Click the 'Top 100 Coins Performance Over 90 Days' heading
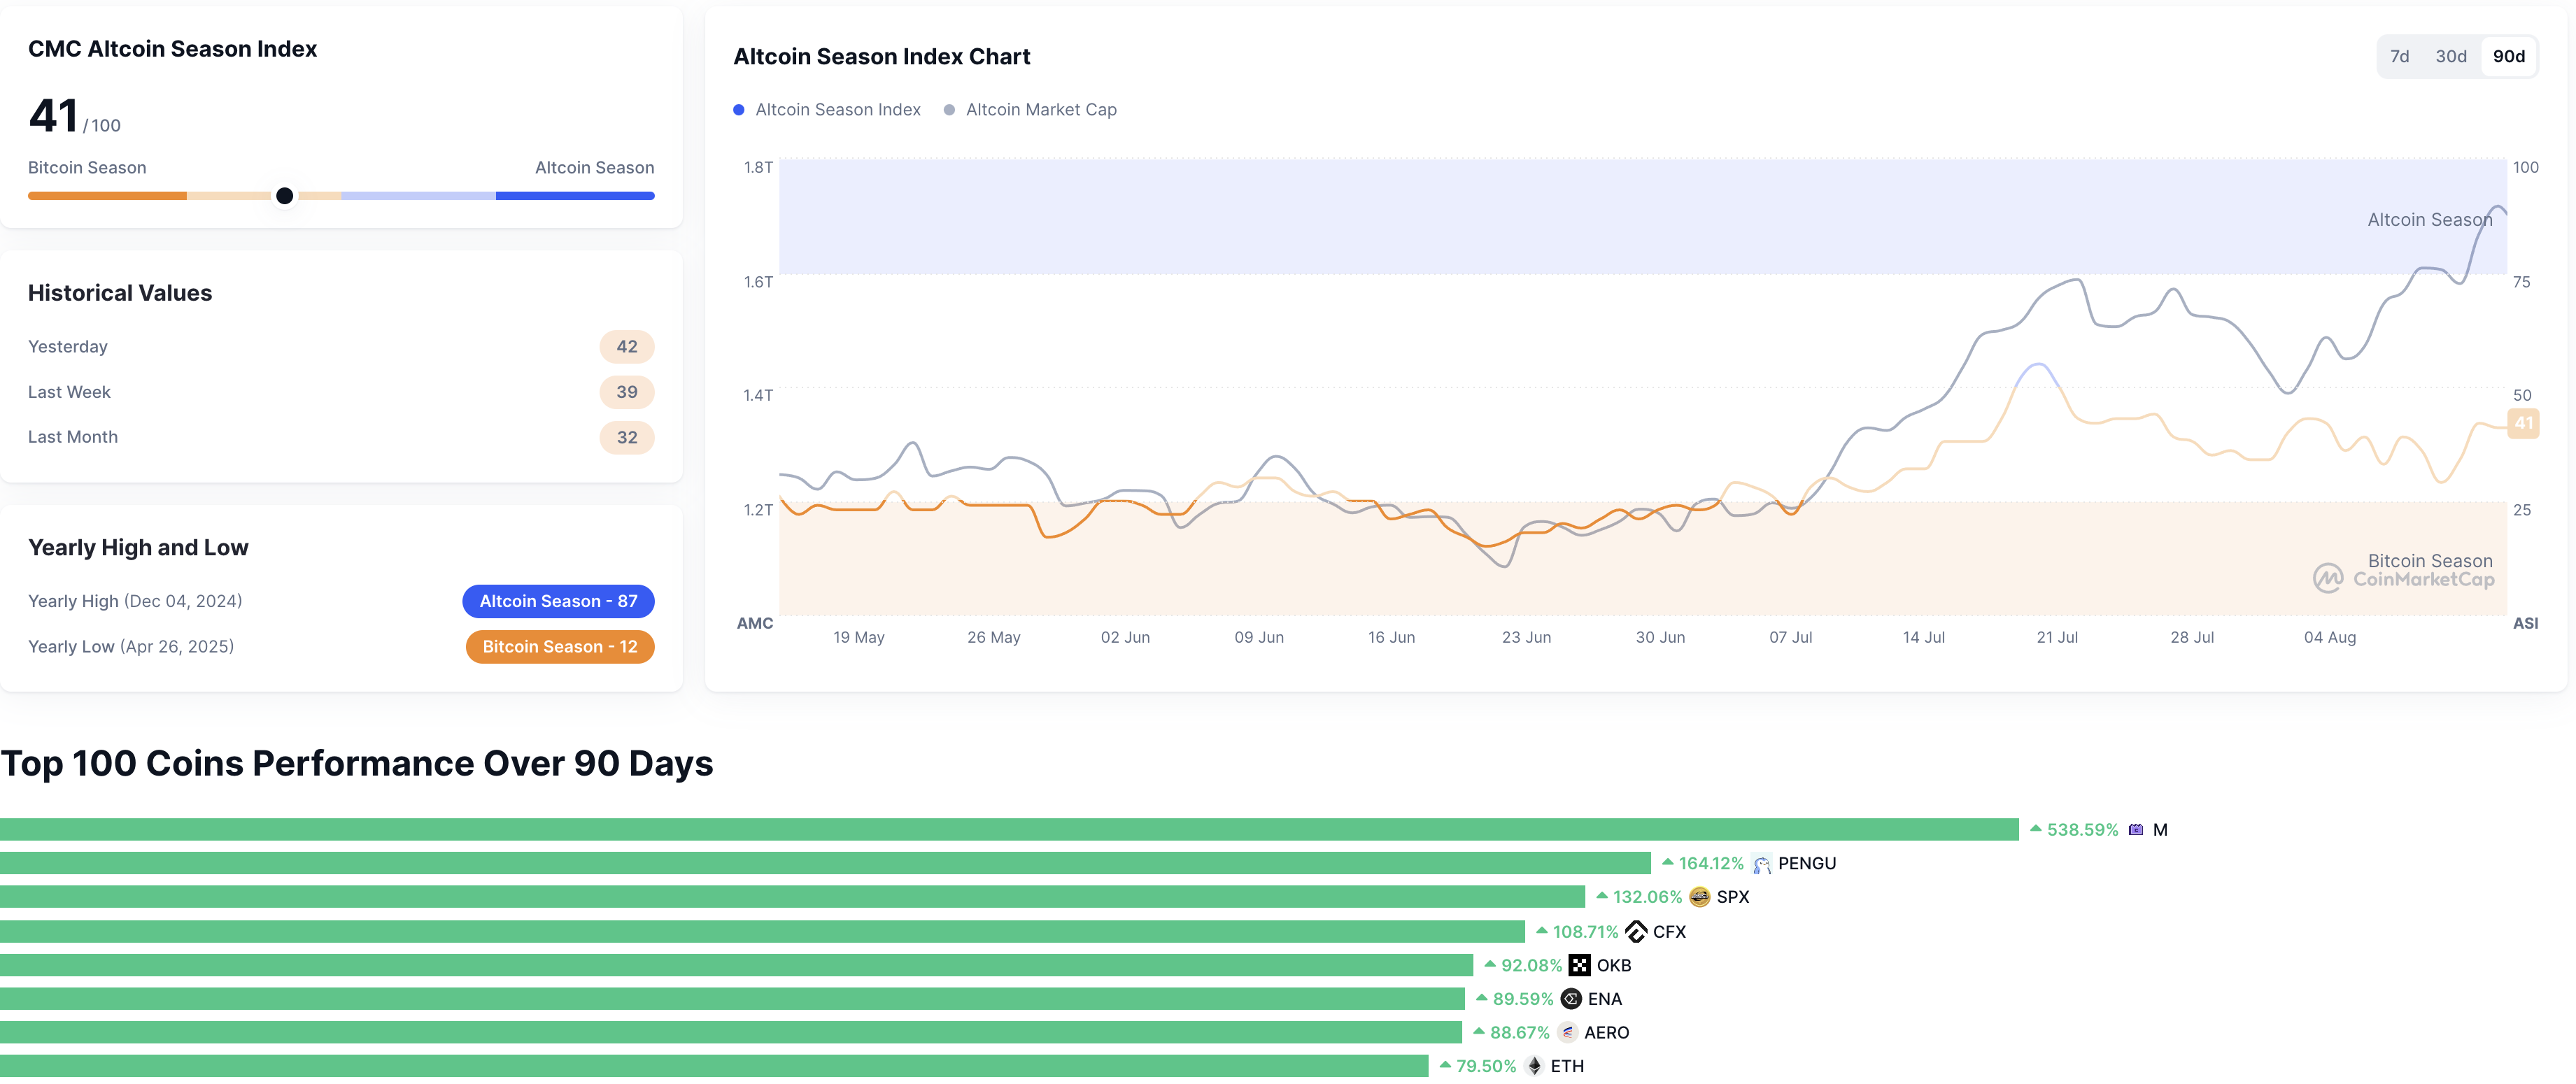Image resolution: width=2576 pixels, height=1084 pixels. coord(357,764)
